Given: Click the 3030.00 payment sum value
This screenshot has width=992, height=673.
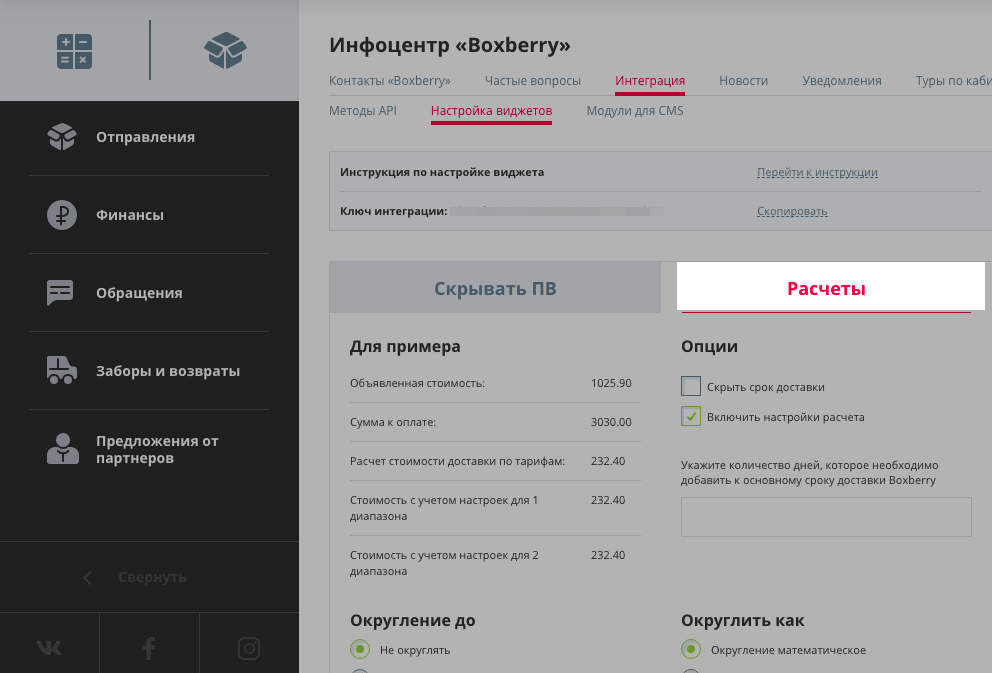Looking at the screenshot, I should pyautogui.click(x=611, y=422).
